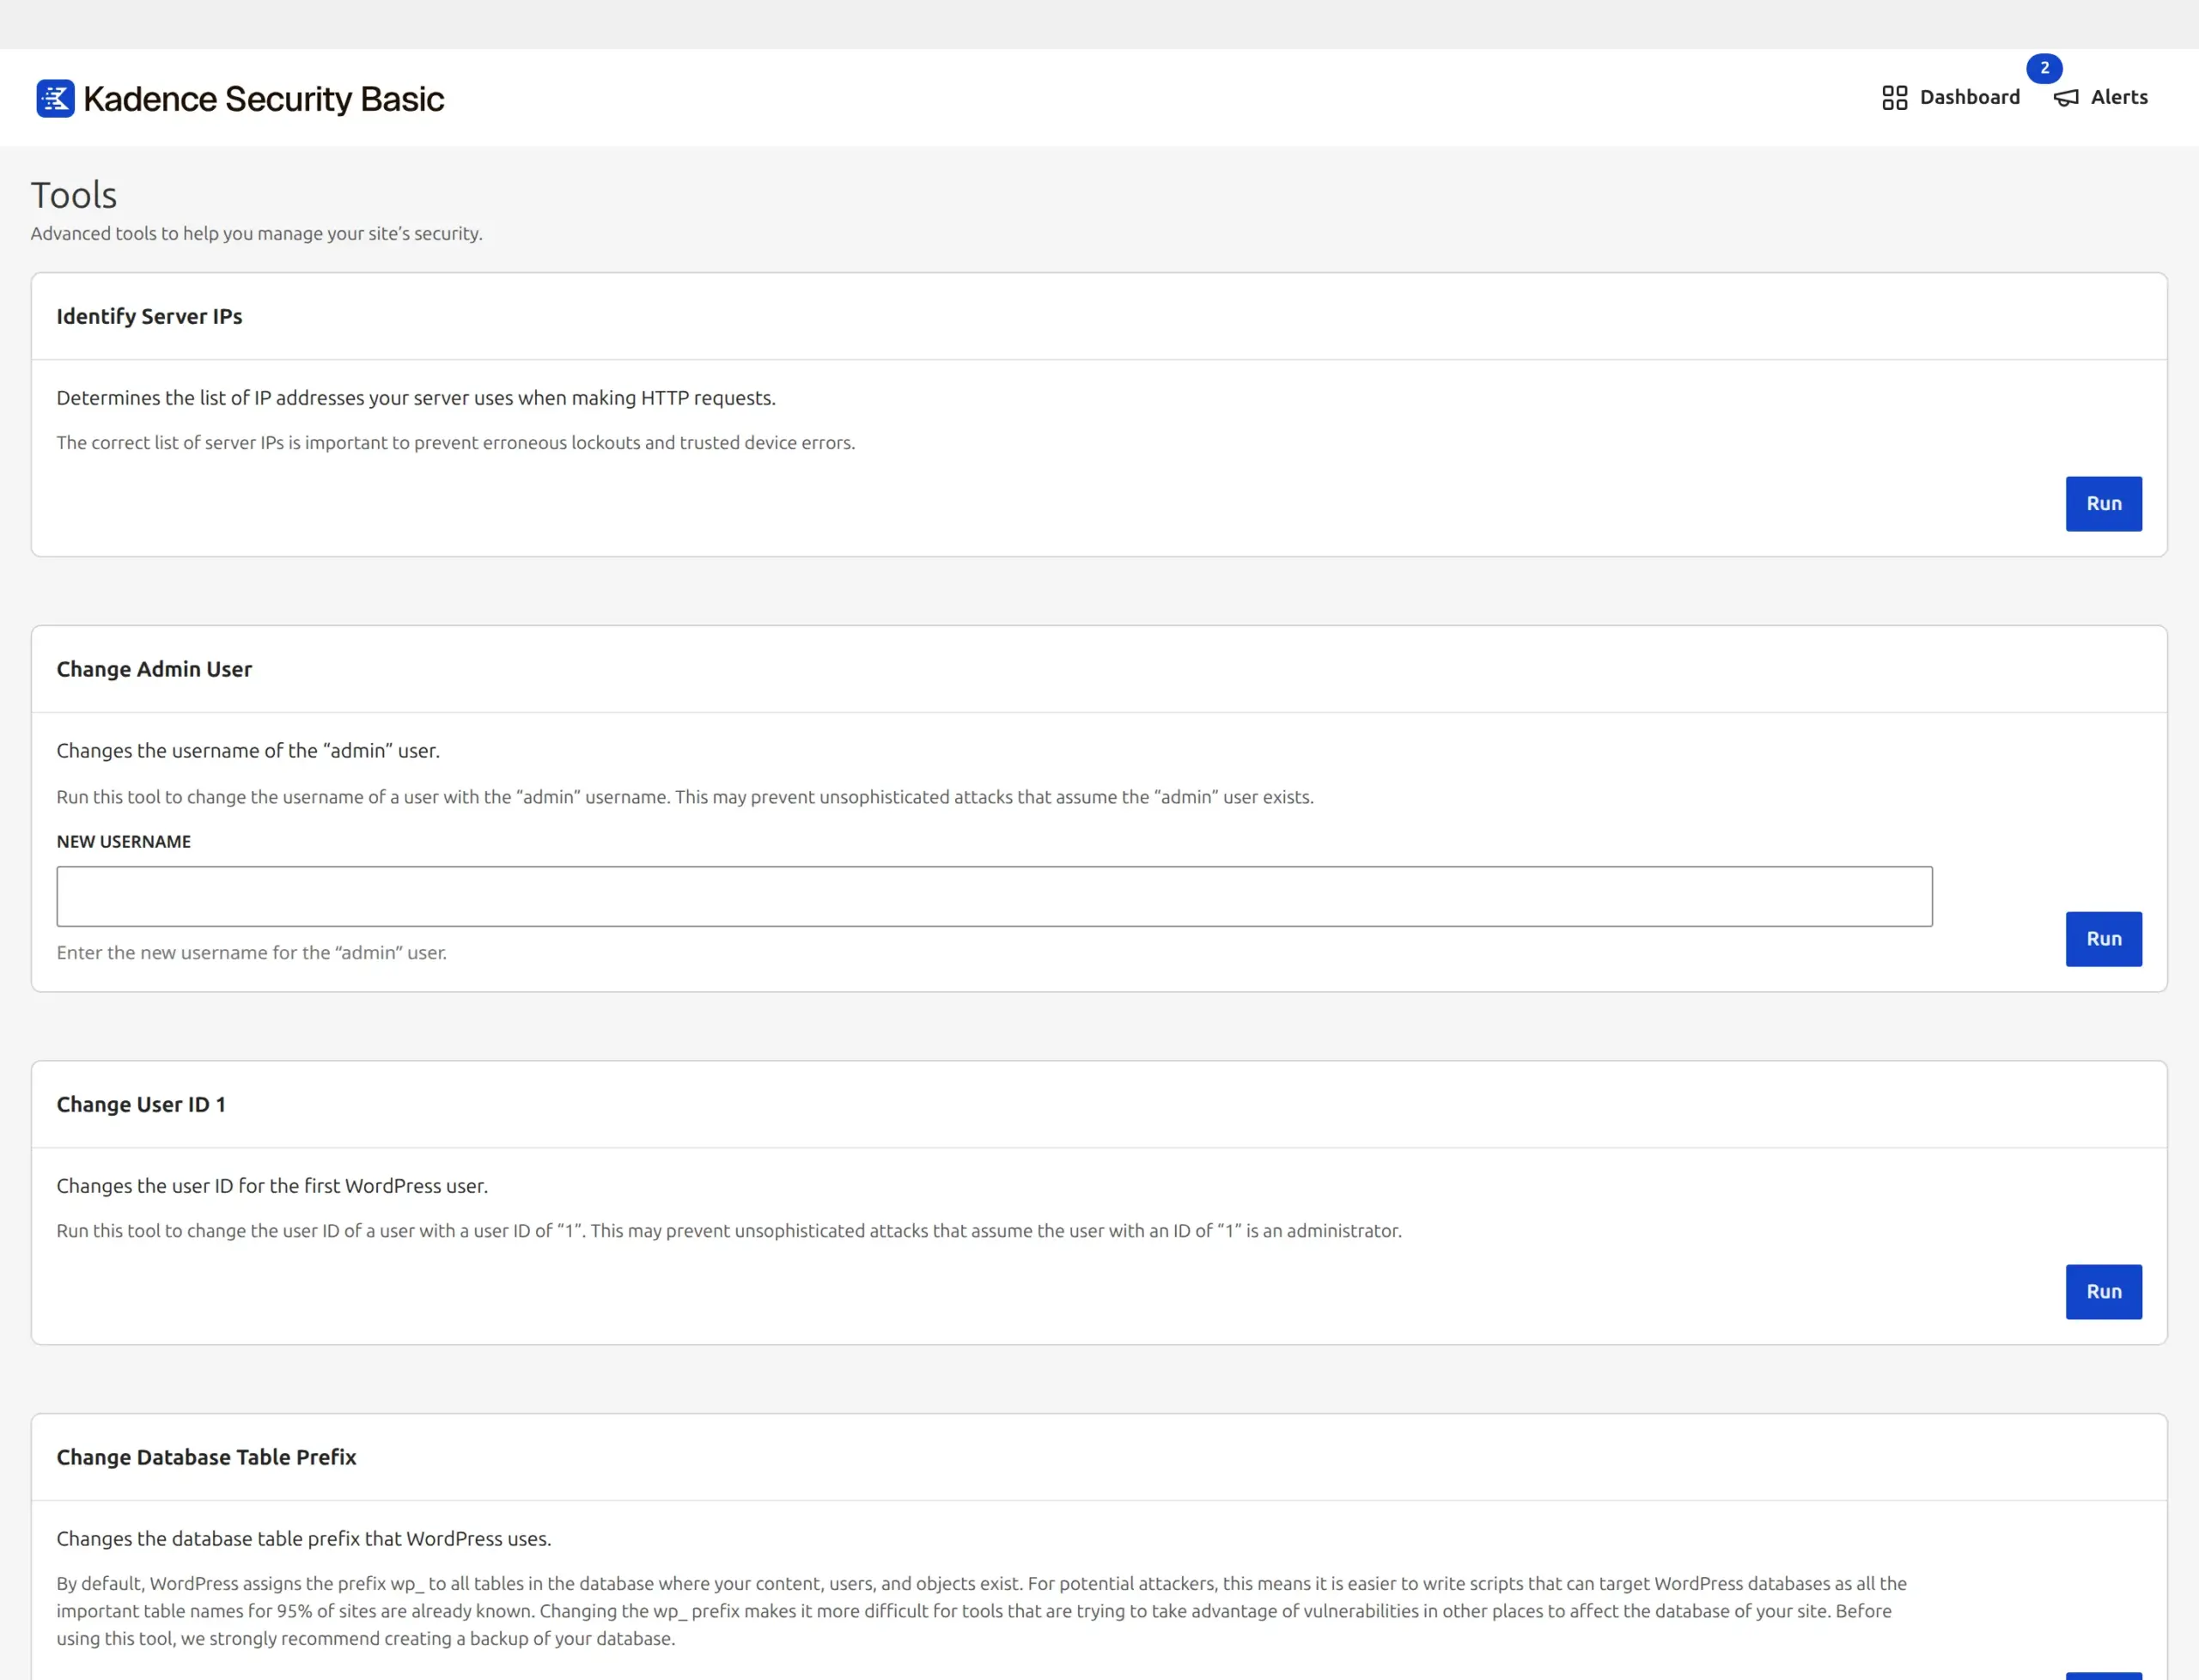This screenshot has width=2199, height=1680.
Task: Click the 'Enter the new username' help text
Action: pos(252,952)
